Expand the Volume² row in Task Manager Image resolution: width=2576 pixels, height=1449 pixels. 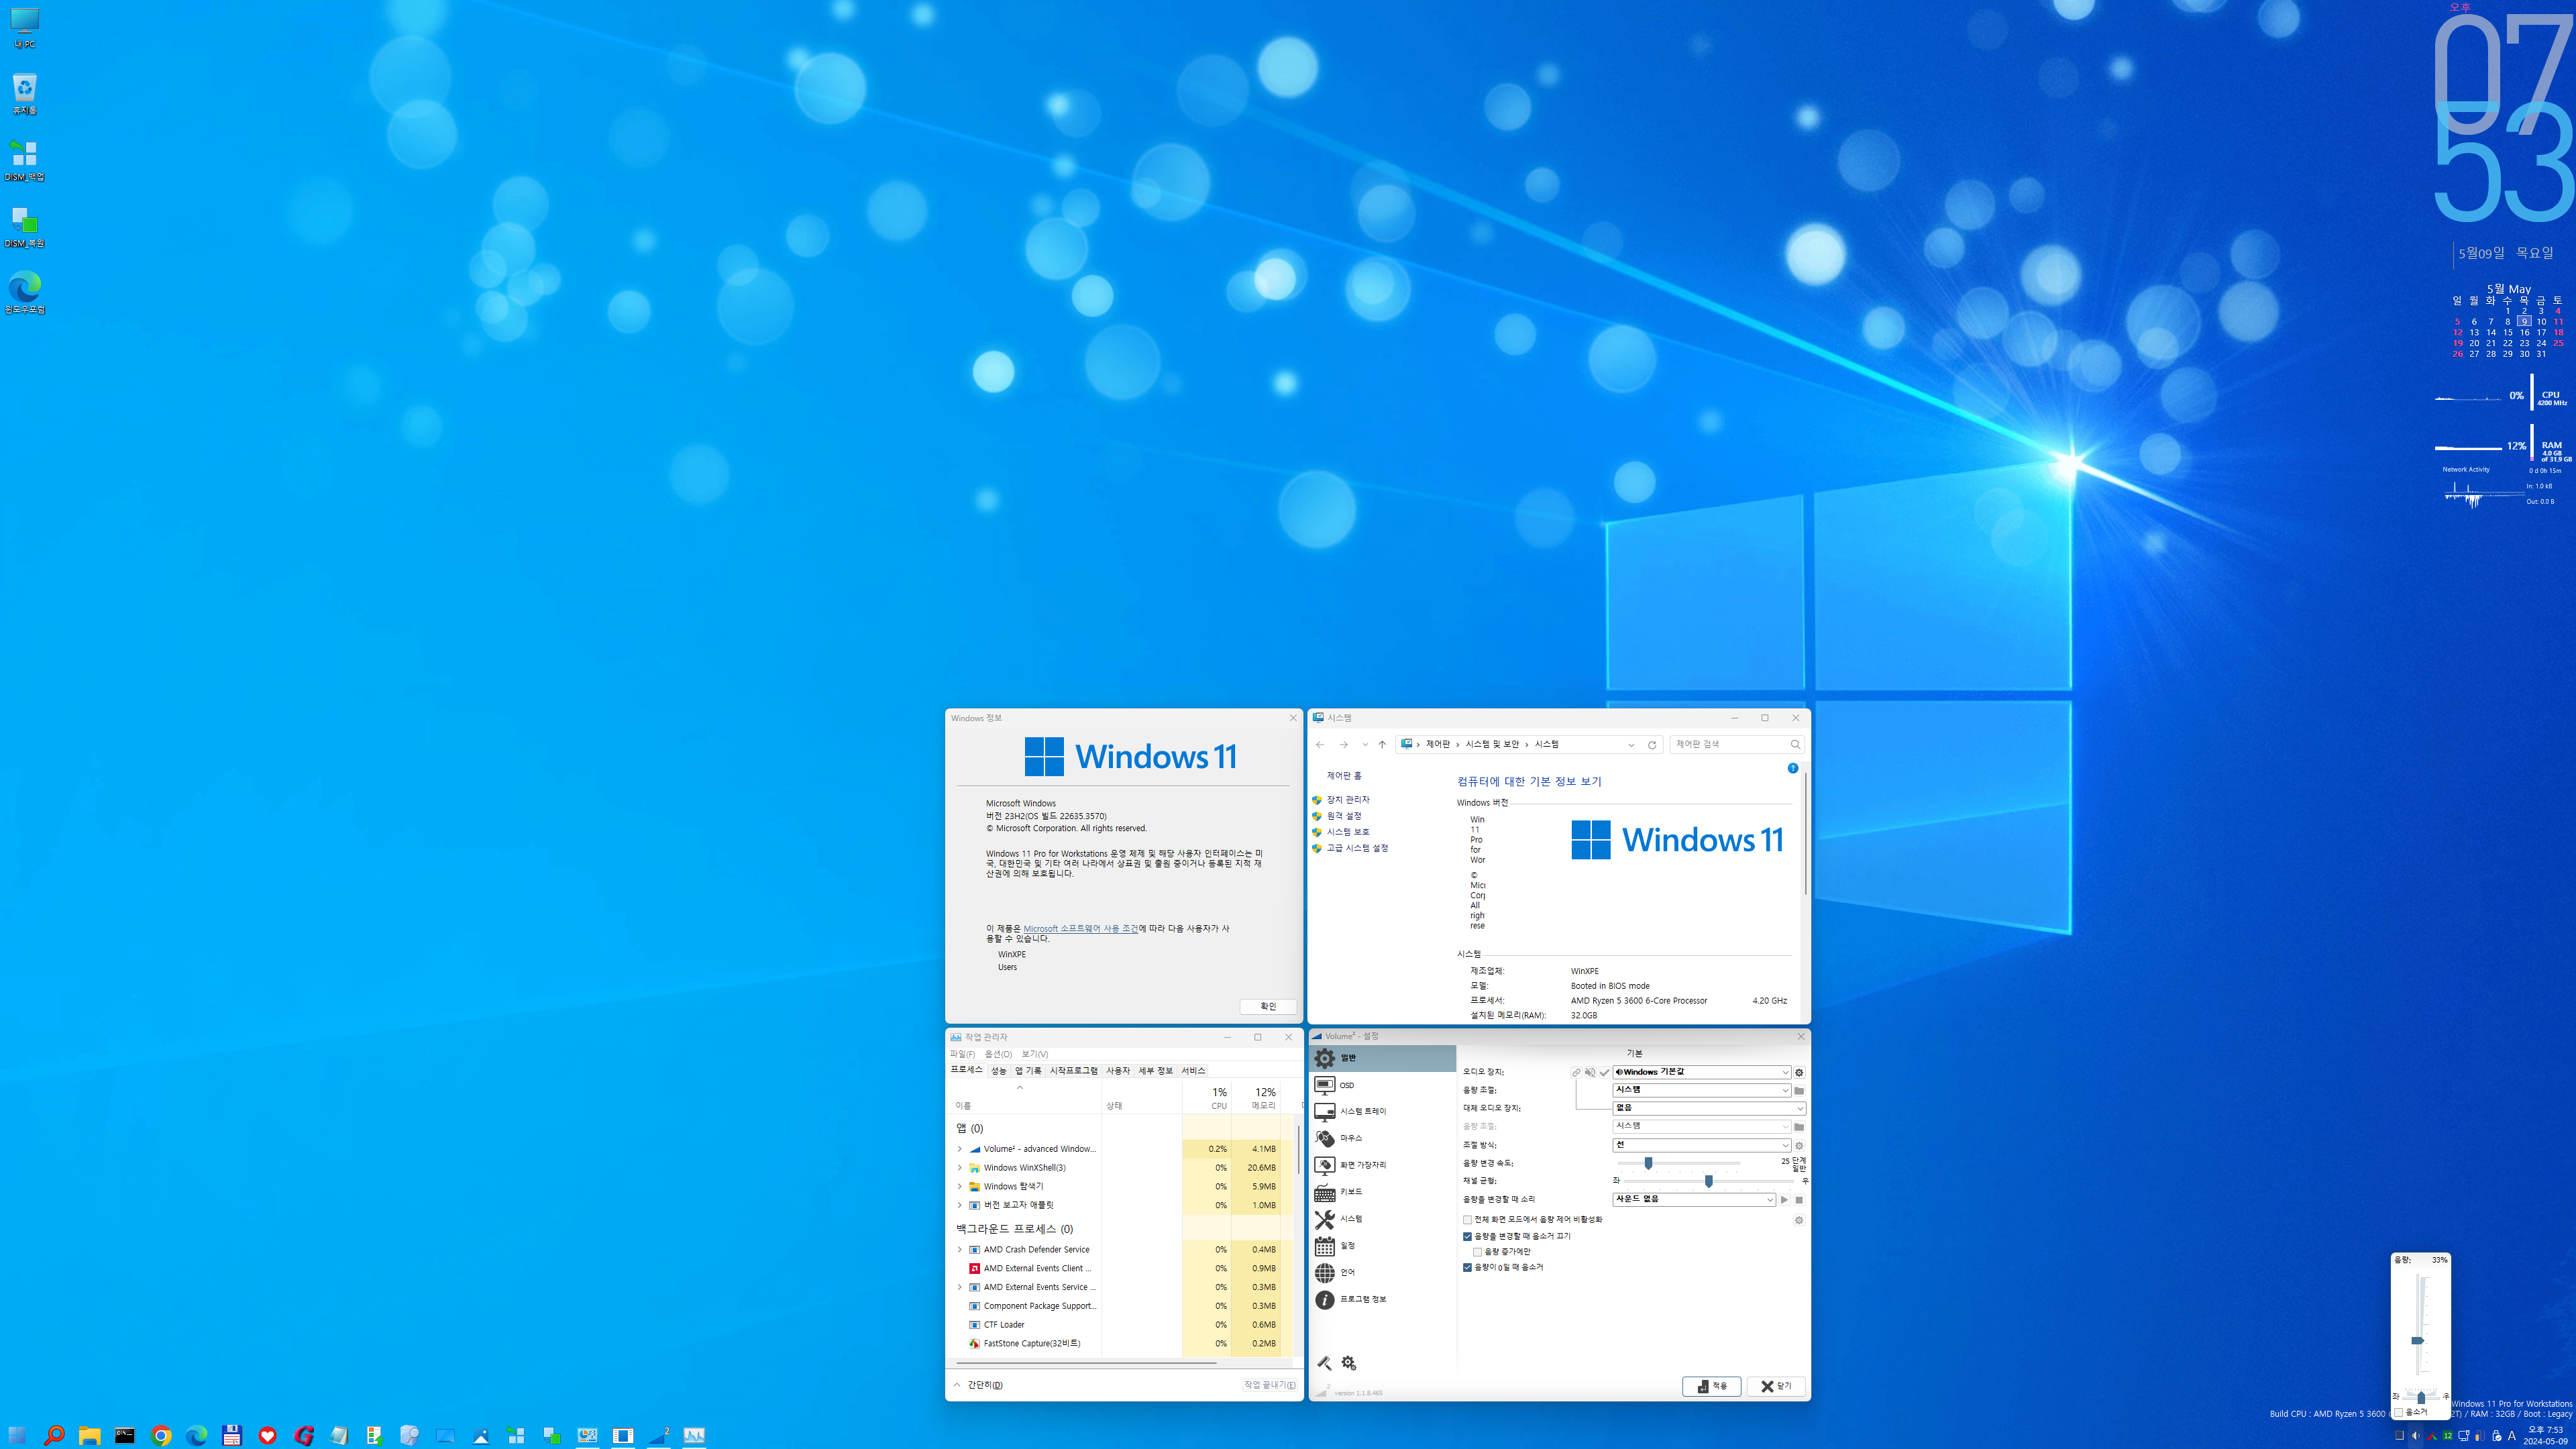click(960, 1149)
